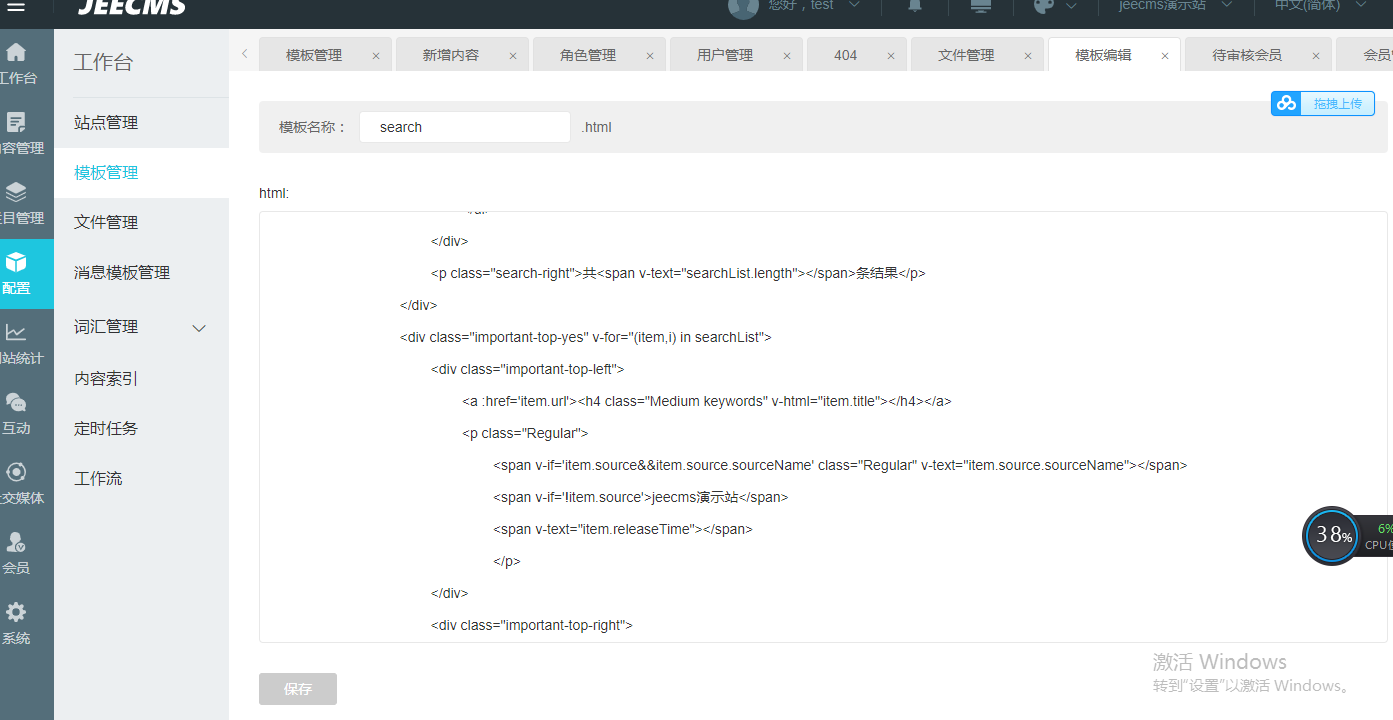
Task: Click the 保存 save button
Action: [298, 689]
